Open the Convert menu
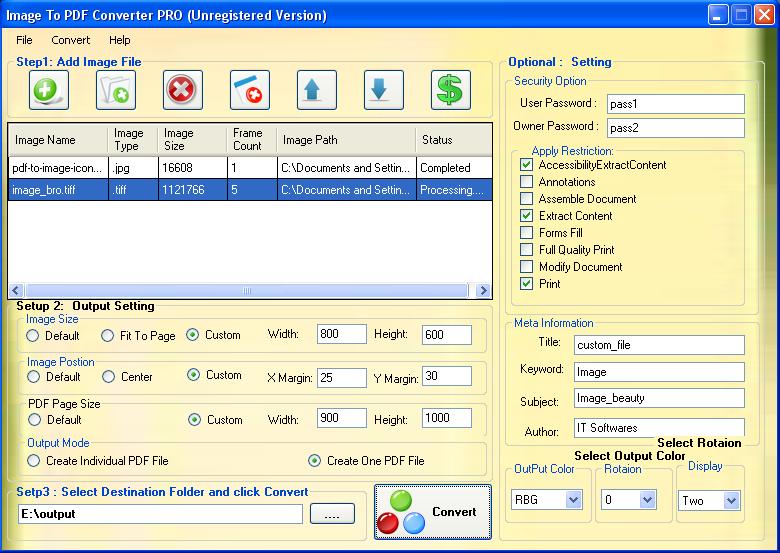Image resolution: width=780 pixels, height=553 pixels. [71, 40]
